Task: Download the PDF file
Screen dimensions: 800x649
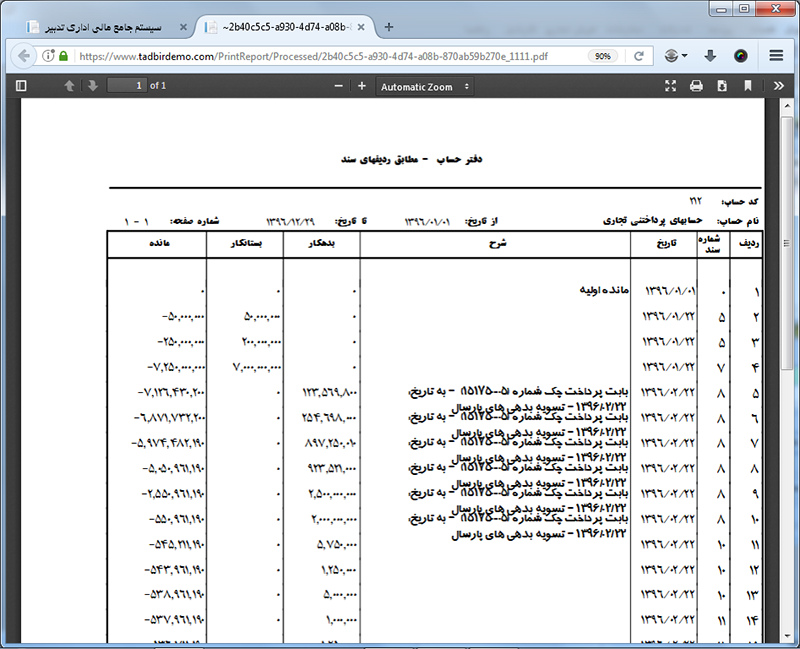Action: 721,86
